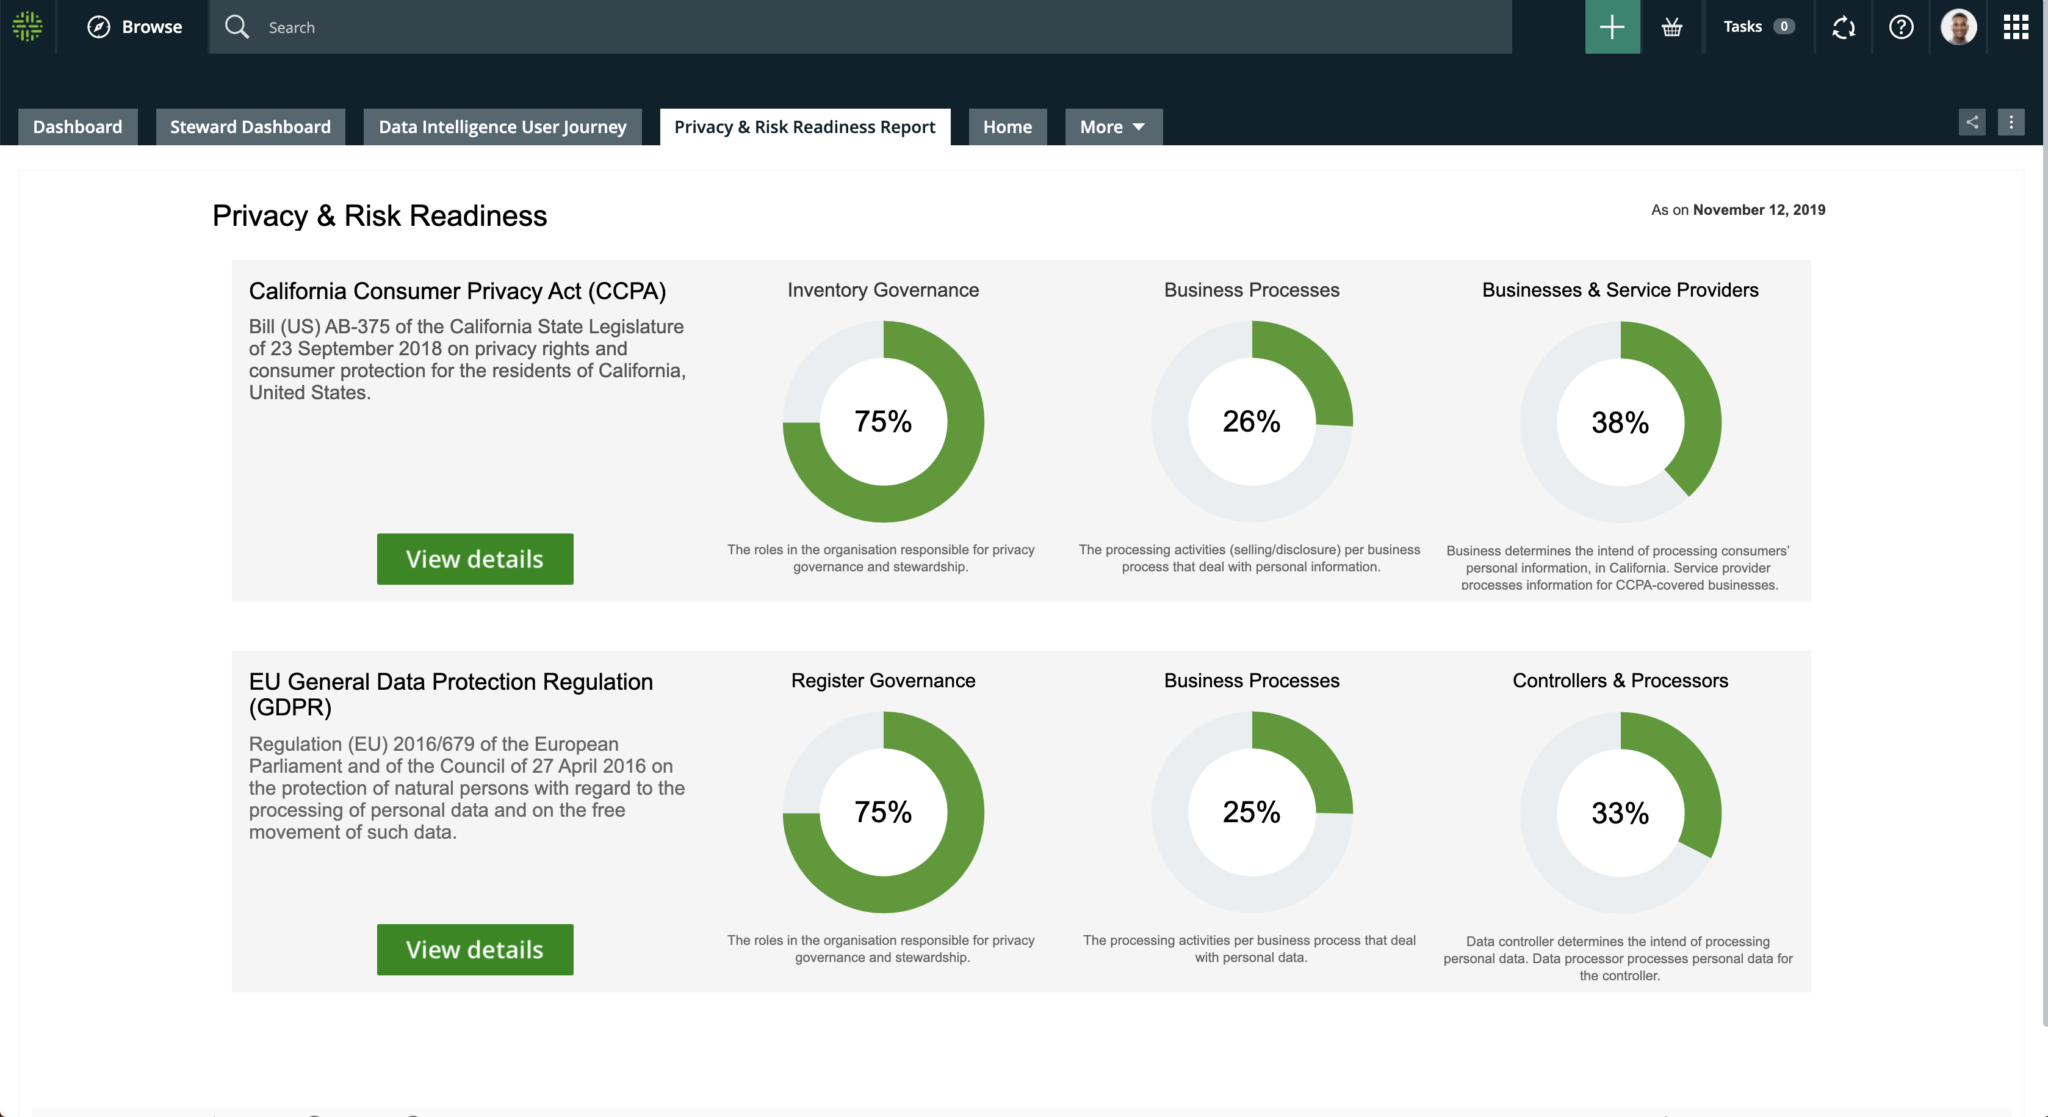This screenshot has width=2048, height=1117.
Task: Expand the More tab dropdown
Action: pyautogui.click(x=1112, y=126)
